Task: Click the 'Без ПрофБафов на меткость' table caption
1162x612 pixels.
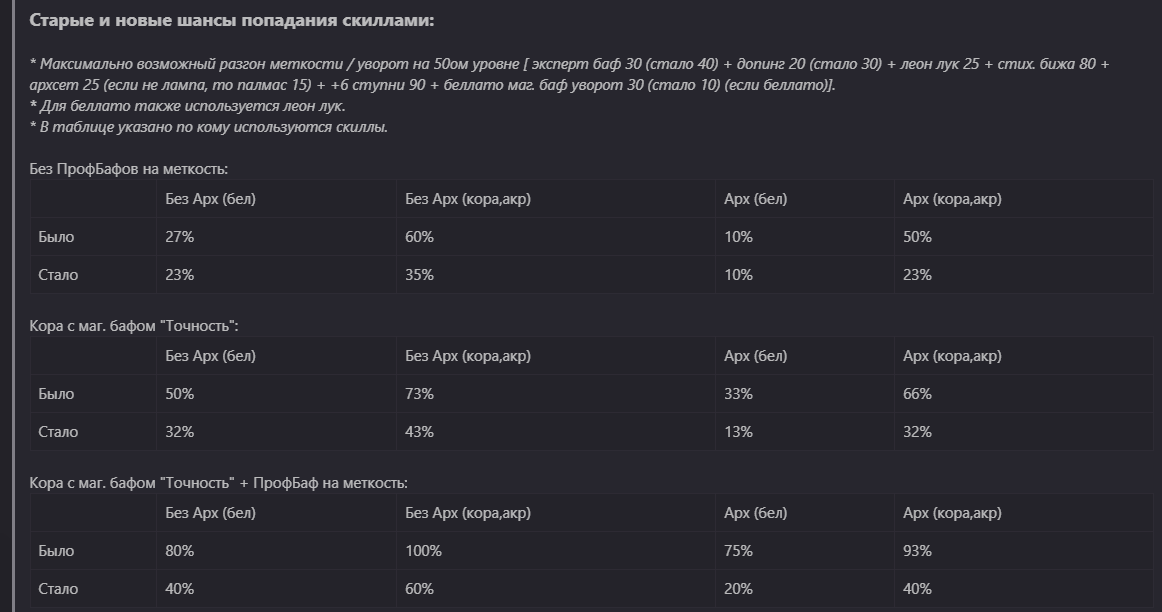Action: tap(128, 169)
